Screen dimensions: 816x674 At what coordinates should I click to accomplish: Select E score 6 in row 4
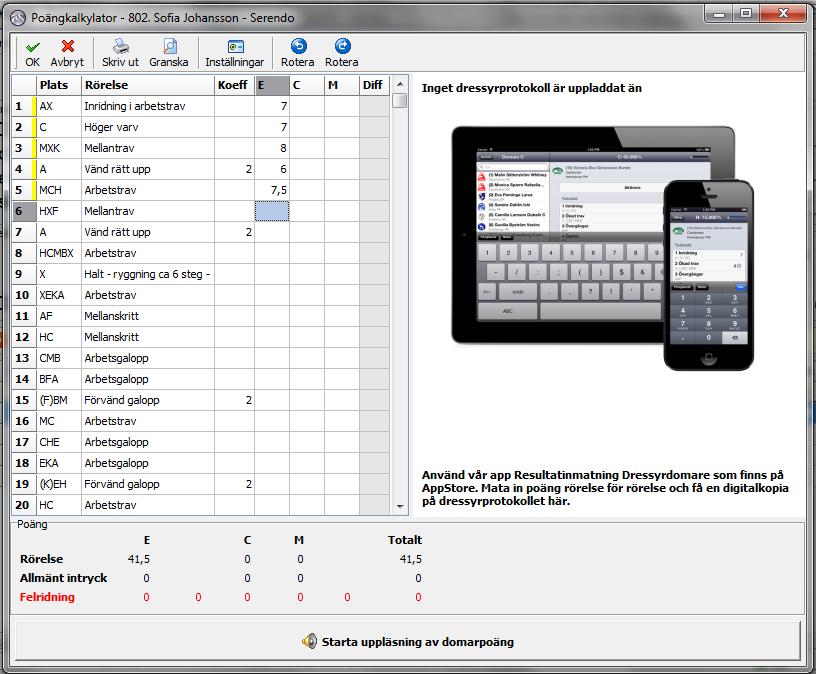272,169
